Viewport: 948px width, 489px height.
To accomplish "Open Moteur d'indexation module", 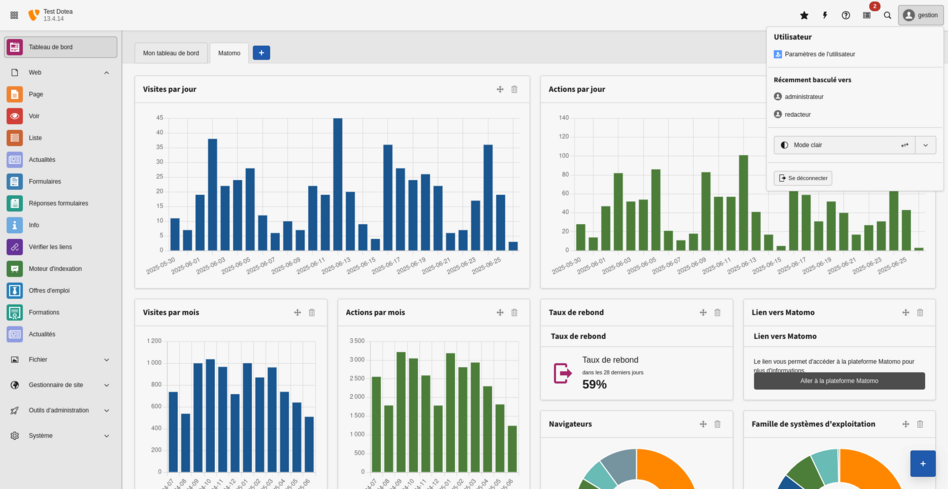I will (x=60, y=268).
